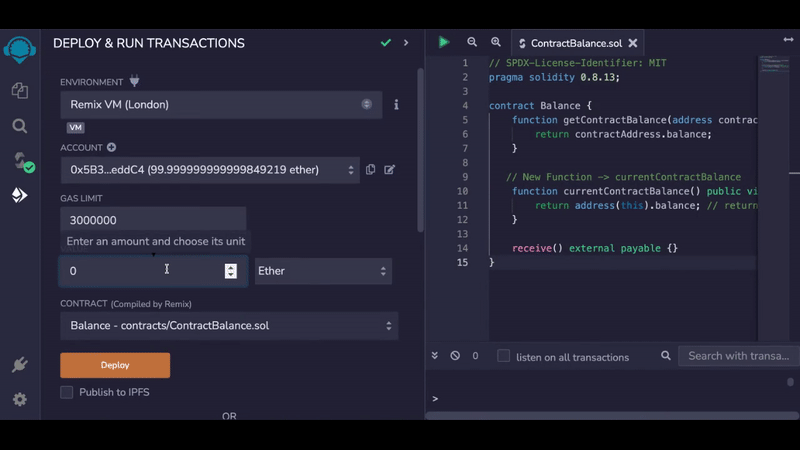
Task: Enable Publish to IPFS checkbox
Action: [x=67, y=392]
